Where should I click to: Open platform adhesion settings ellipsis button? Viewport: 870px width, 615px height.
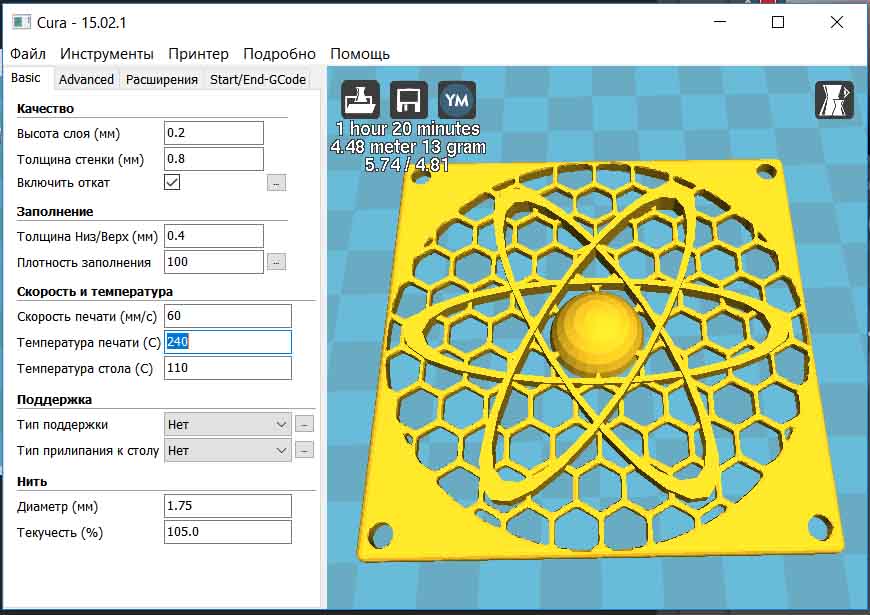[x=304, y=450]
